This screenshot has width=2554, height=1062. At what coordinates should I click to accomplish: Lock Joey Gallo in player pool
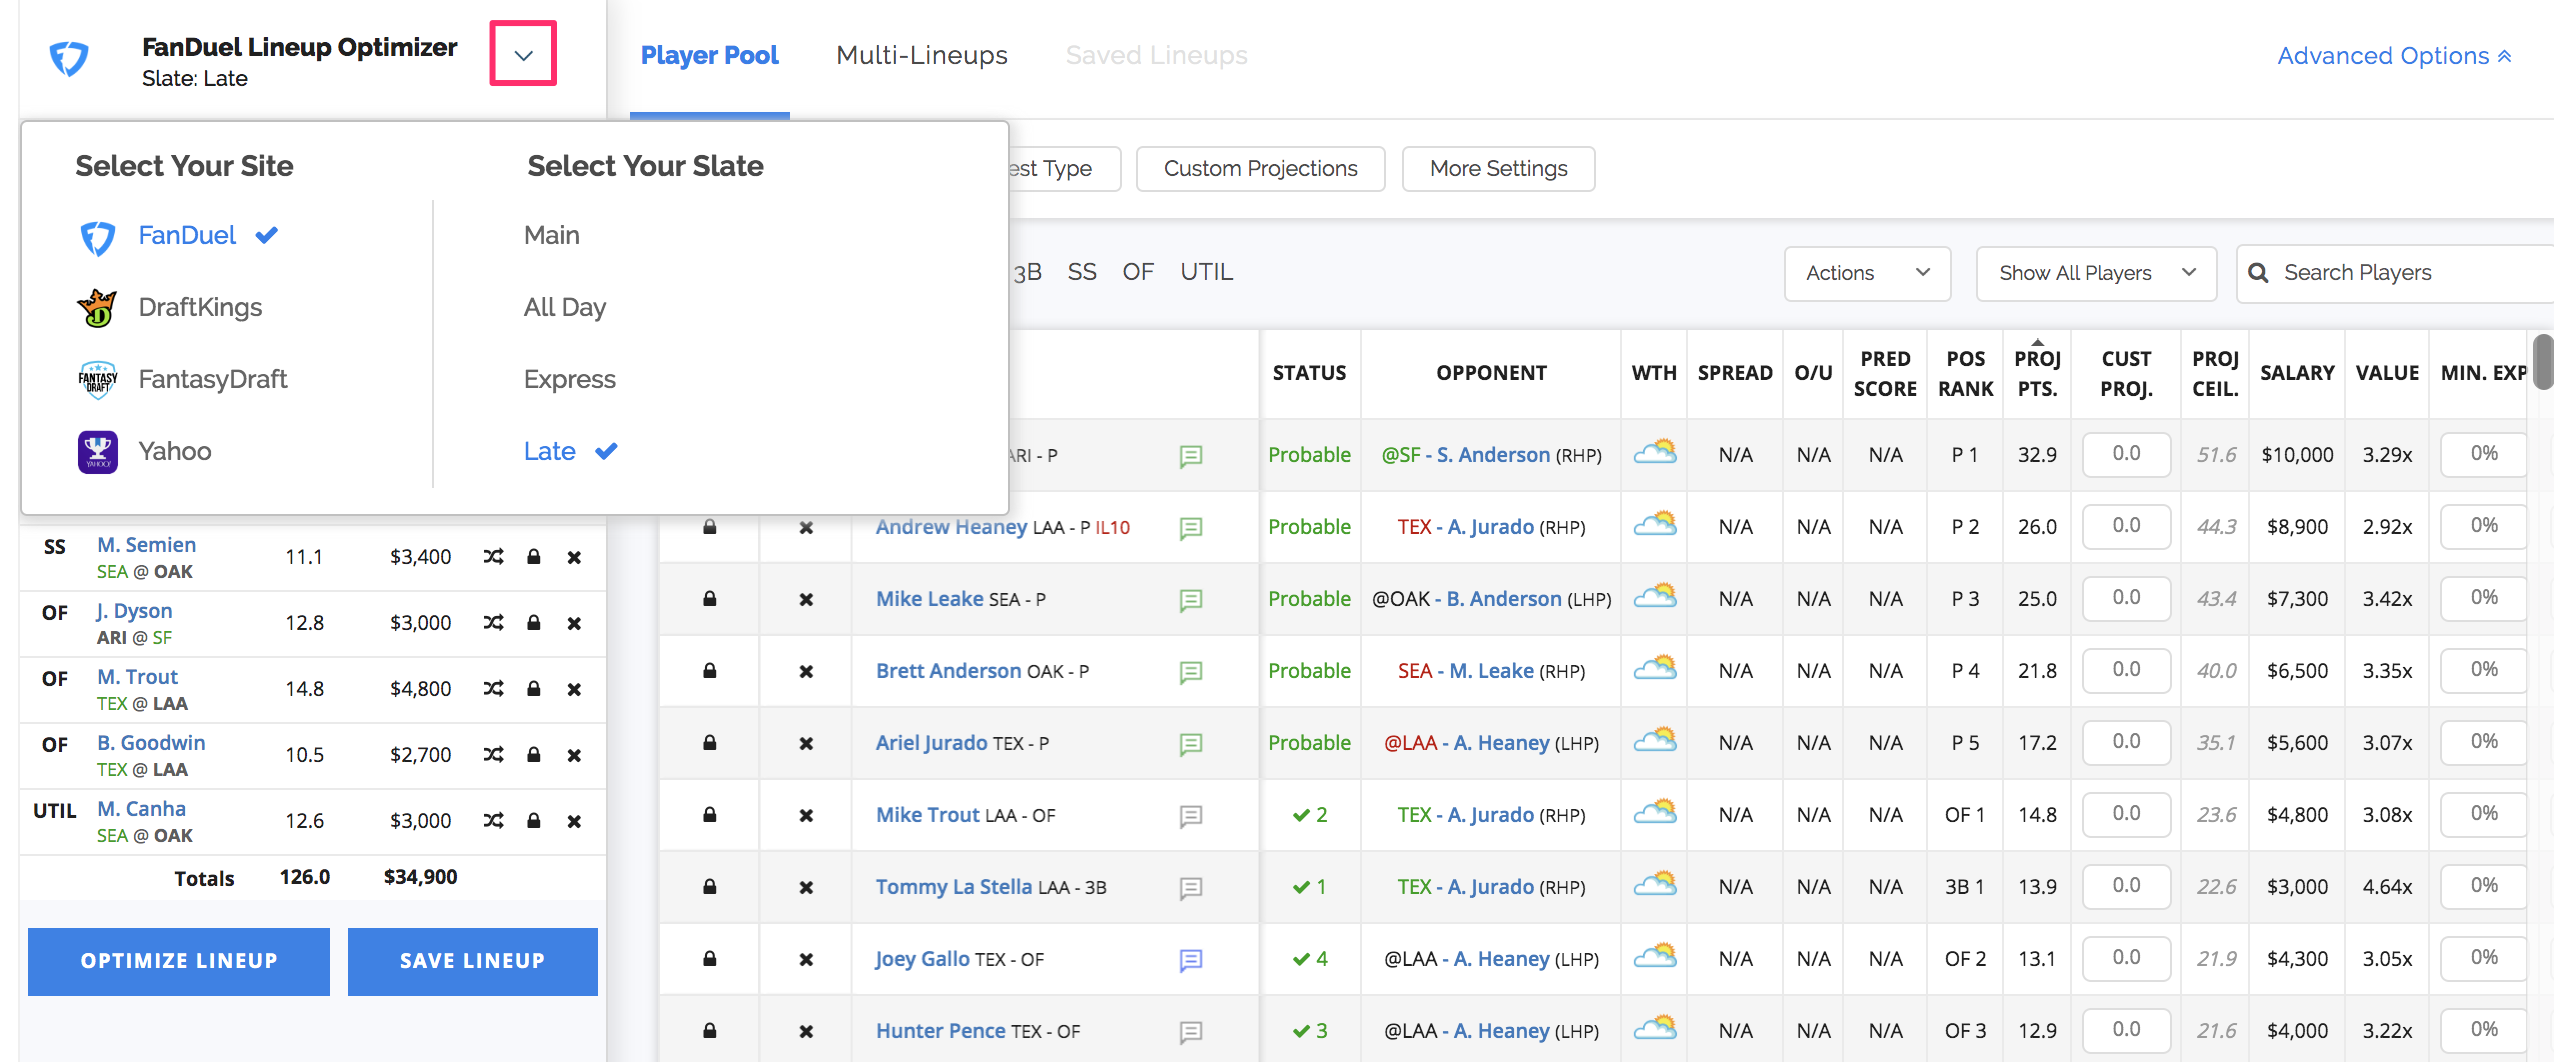709,959
